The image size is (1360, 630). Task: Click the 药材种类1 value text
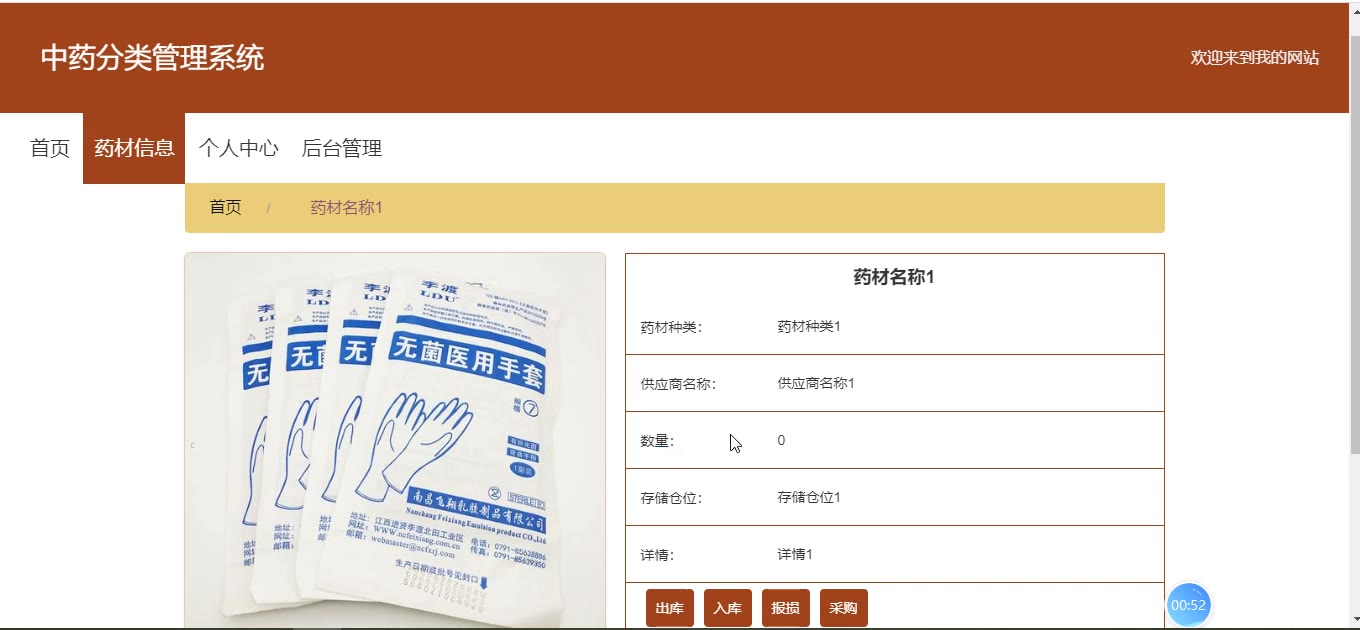click(x=809, y=326)
